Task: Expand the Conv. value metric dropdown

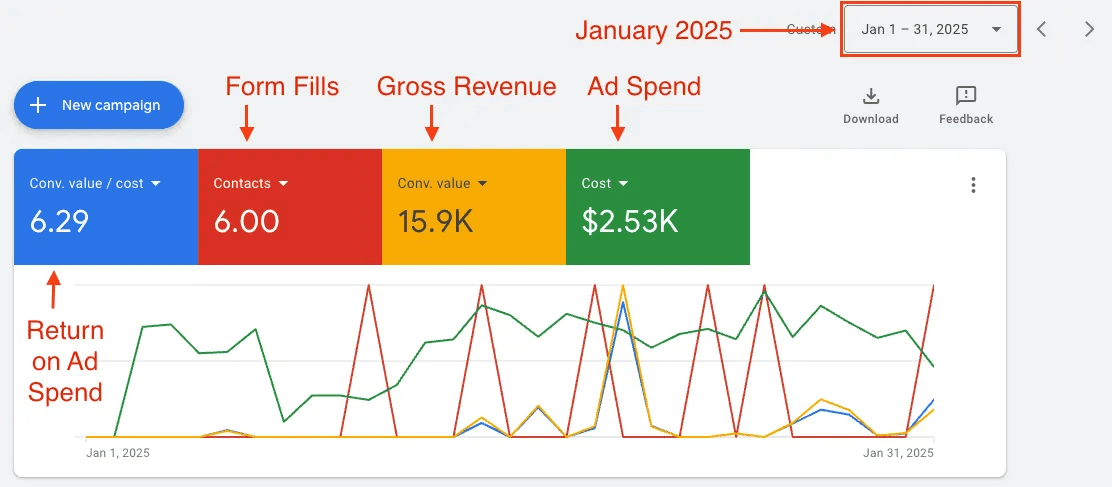Action: (x=482, y=184)
